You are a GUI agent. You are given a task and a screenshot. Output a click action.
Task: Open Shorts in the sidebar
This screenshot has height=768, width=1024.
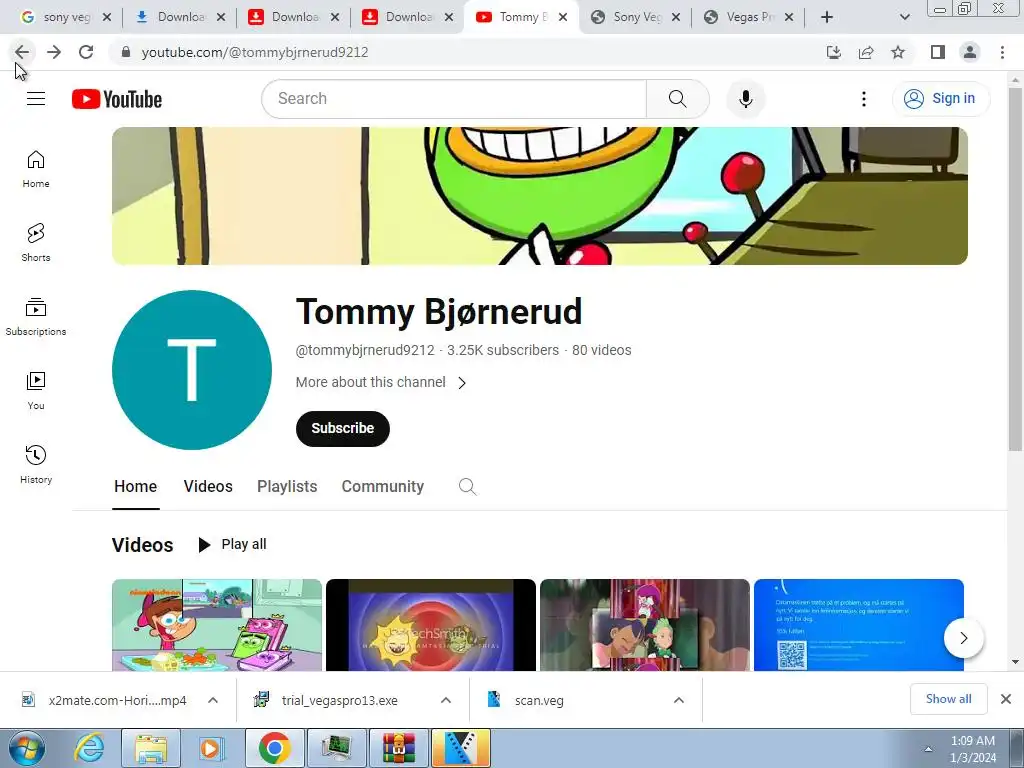36,243
